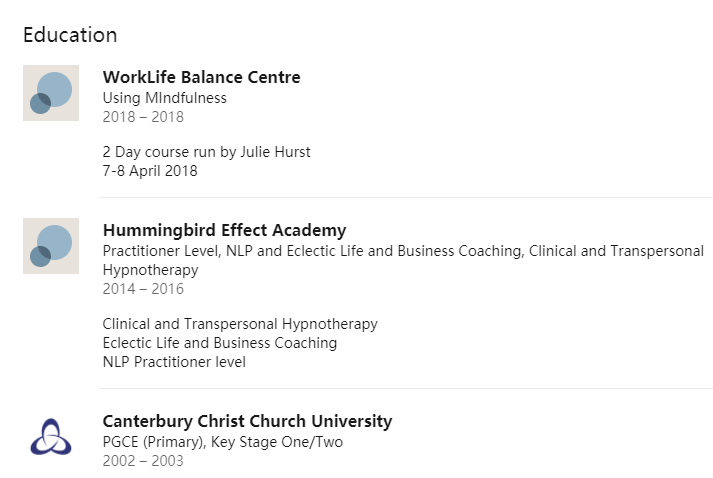
Task: Select '2 Day course run by Julie Hurst'
Action: point(206,152)
